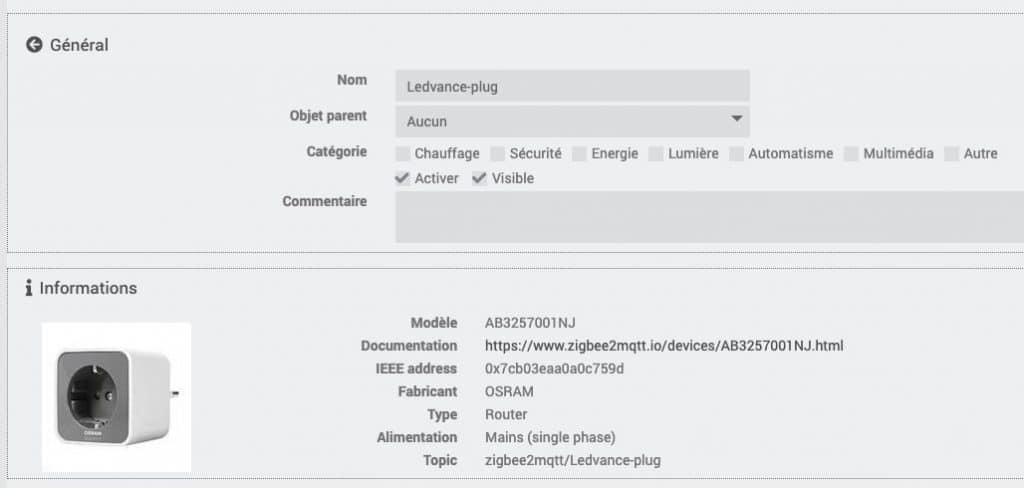The height and width of the screenshot is (488, 1024).
Task: Tick the Lumière category checkbox
Action: click(656, 154)
